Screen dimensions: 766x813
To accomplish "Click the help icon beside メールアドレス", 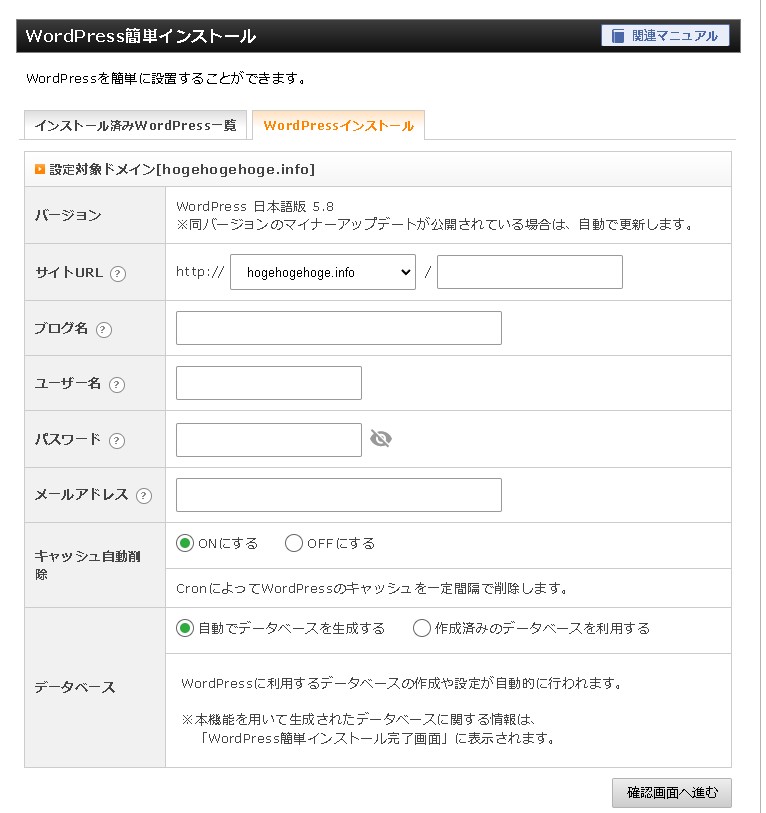I will click(144, 496).
